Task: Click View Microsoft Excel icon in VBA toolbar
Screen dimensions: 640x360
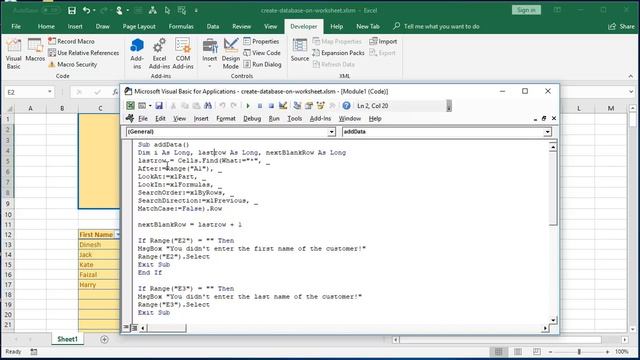Action: point(130,106)
